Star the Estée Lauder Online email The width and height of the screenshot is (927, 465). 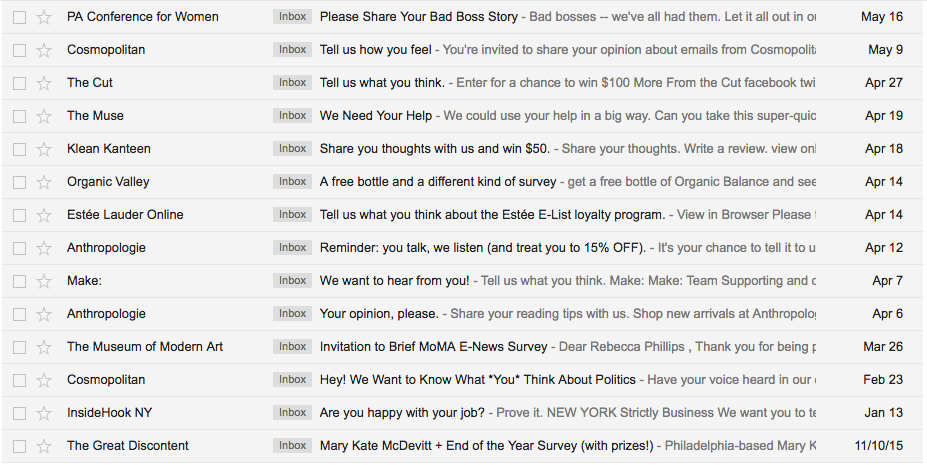click(44, 215)
